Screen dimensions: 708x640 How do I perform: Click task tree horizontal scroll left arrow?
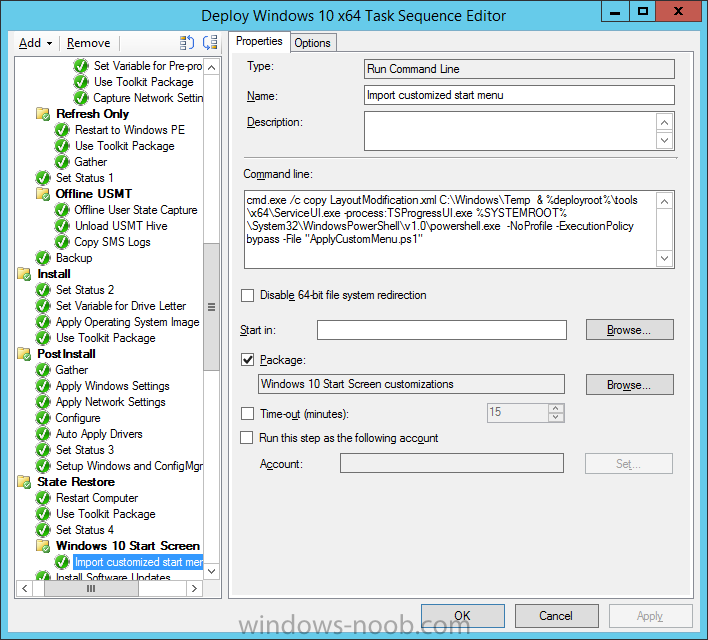pos(25,589)
